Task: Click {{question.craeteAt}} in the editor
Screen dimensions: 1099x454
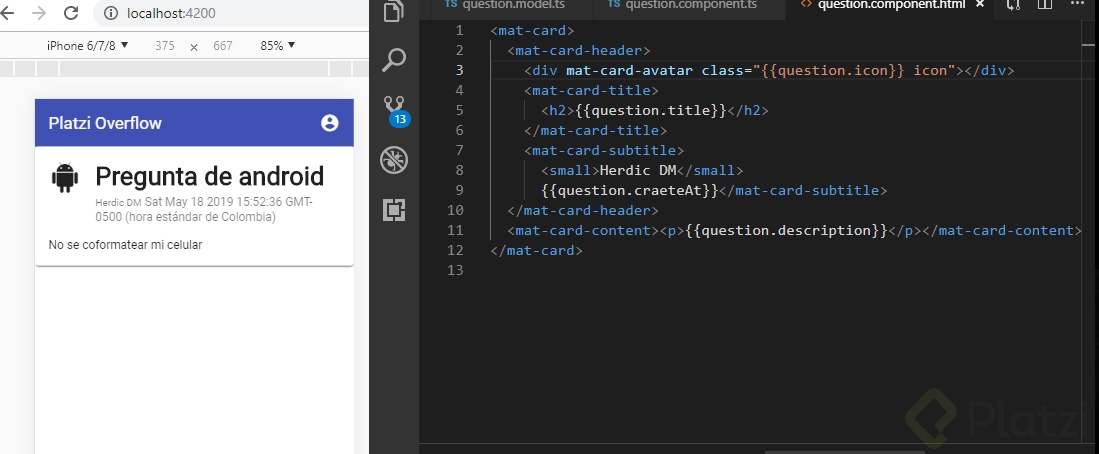Action: [630, 190]
